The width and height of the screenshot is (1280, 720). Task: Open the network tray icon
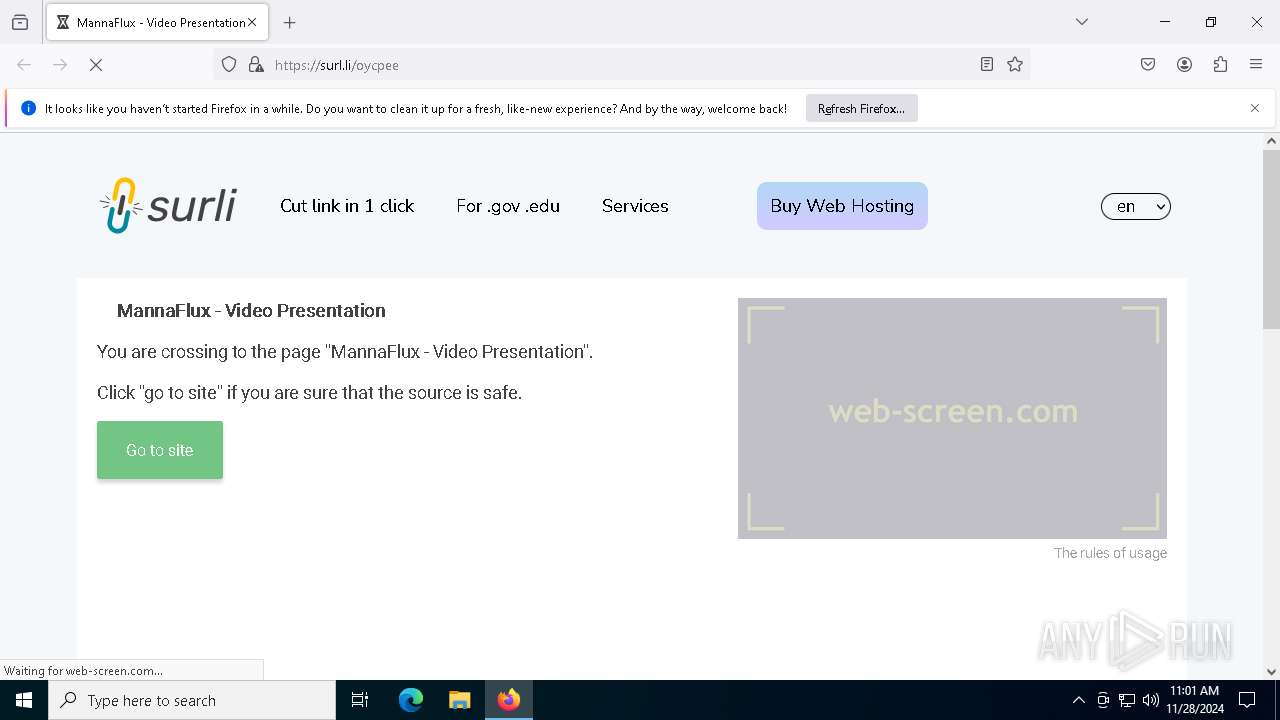[x=1127, y=700]
